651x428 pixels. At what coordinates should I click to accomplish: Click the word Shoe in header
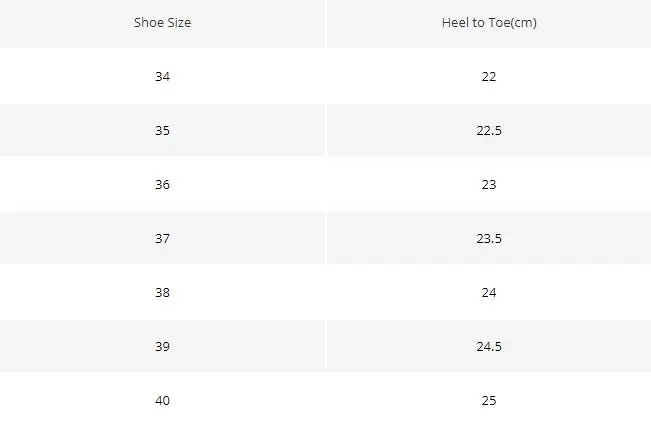[x=149, y=23]
